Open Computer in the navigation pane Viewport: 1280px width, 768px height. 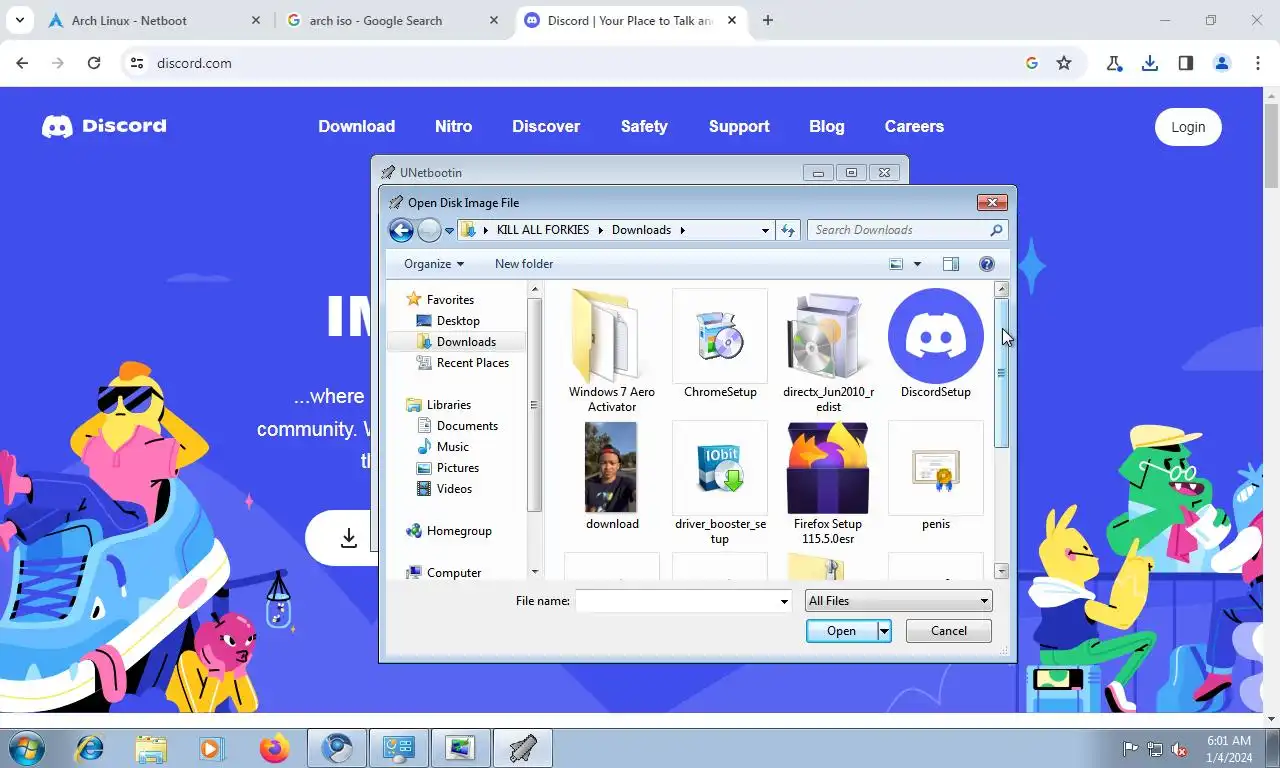coord(454,573)
